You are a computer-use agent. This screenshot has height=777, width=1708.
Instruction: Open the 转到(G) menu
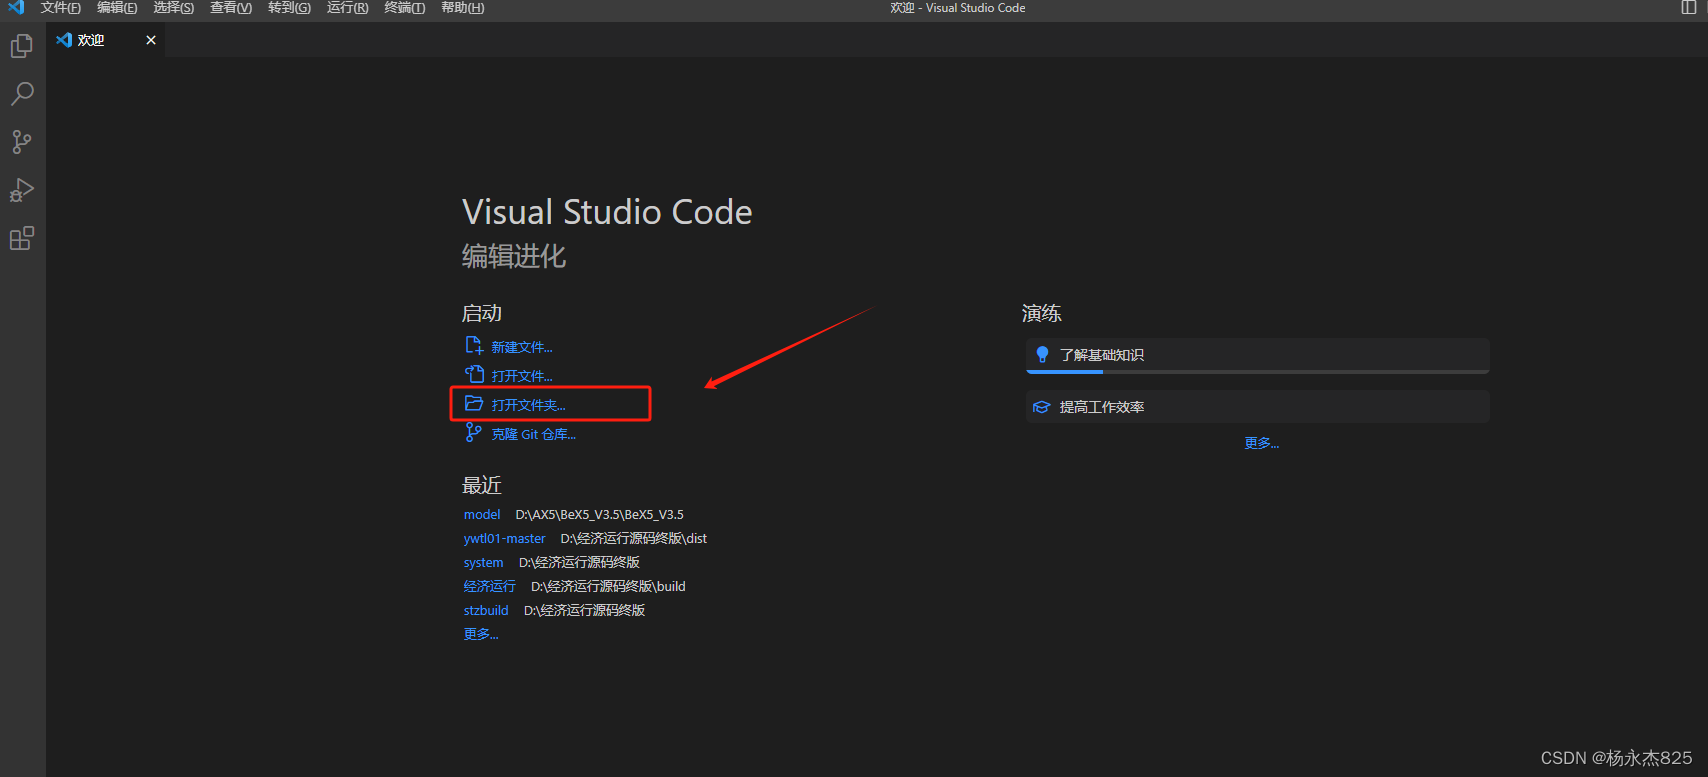click(x=290, y=7)
